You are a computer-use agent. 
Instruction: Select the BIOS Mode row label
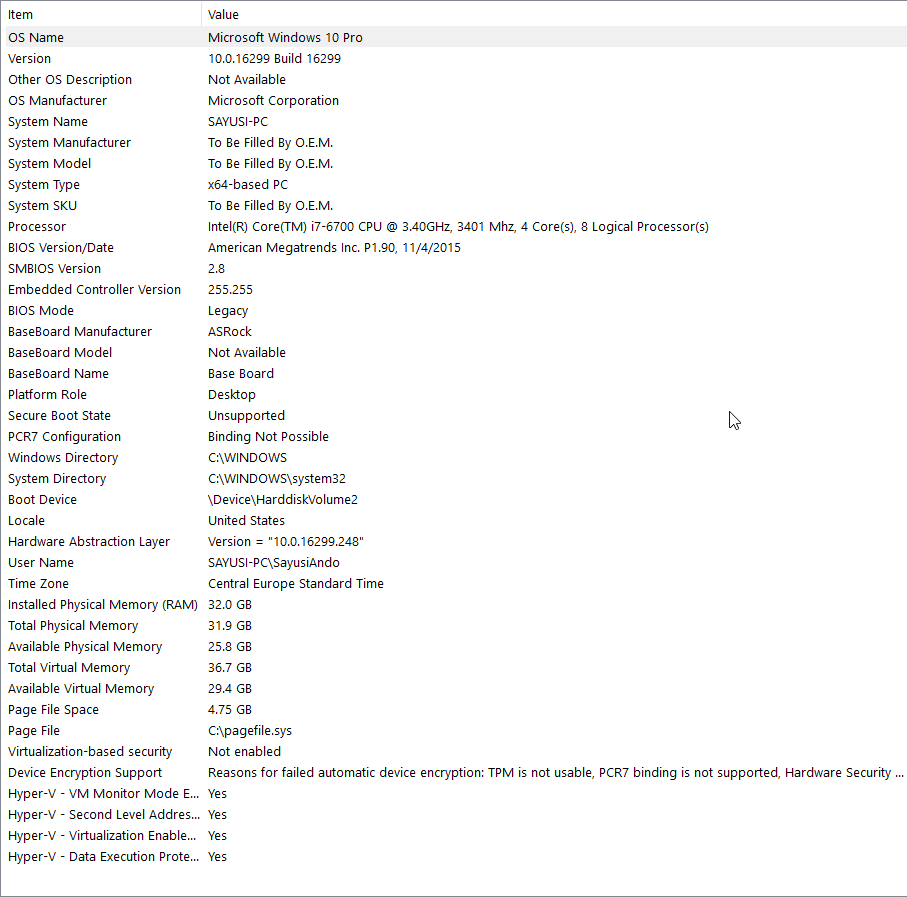pyautogui.click(x=41, y=311)
